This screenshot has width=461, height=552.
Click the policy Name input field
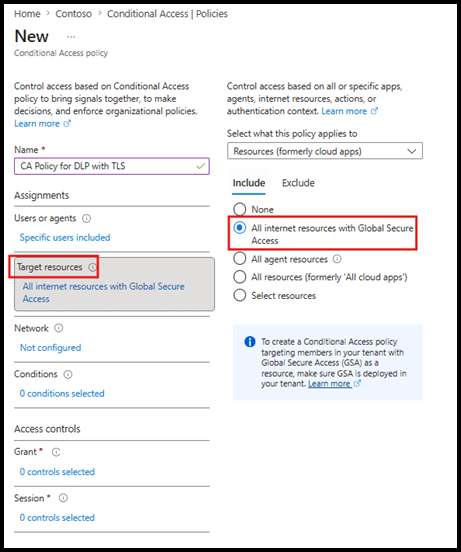click(x=112, y=166)
